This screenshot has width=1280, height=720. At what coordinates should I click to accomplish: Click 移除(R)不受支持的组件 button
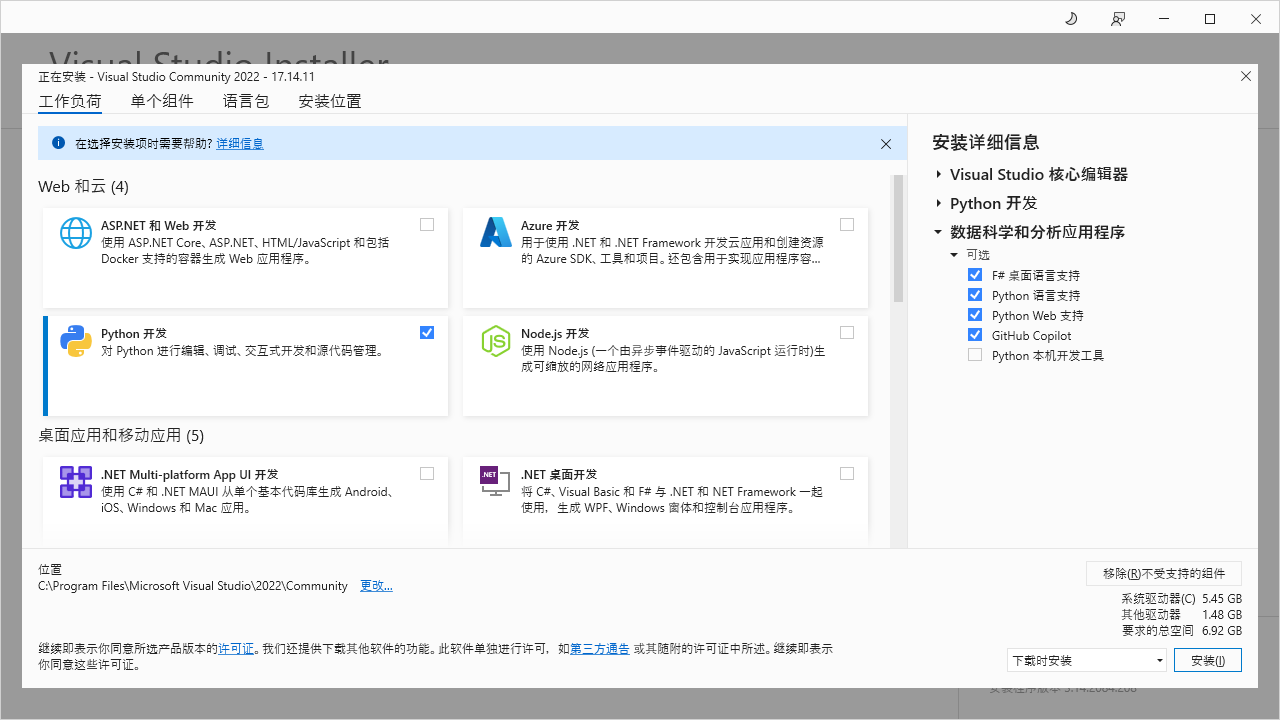click(1164, 573)
